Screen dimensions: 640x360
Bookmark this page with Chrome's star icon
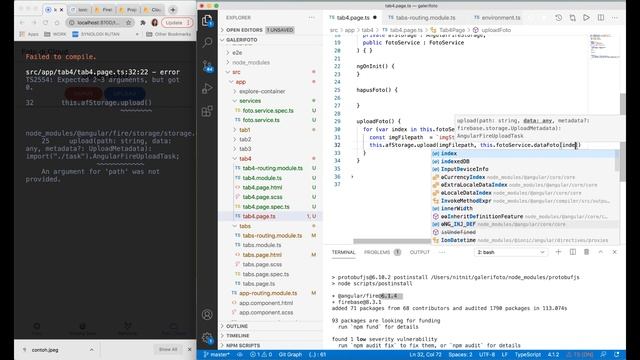click(x=129, y=22)
